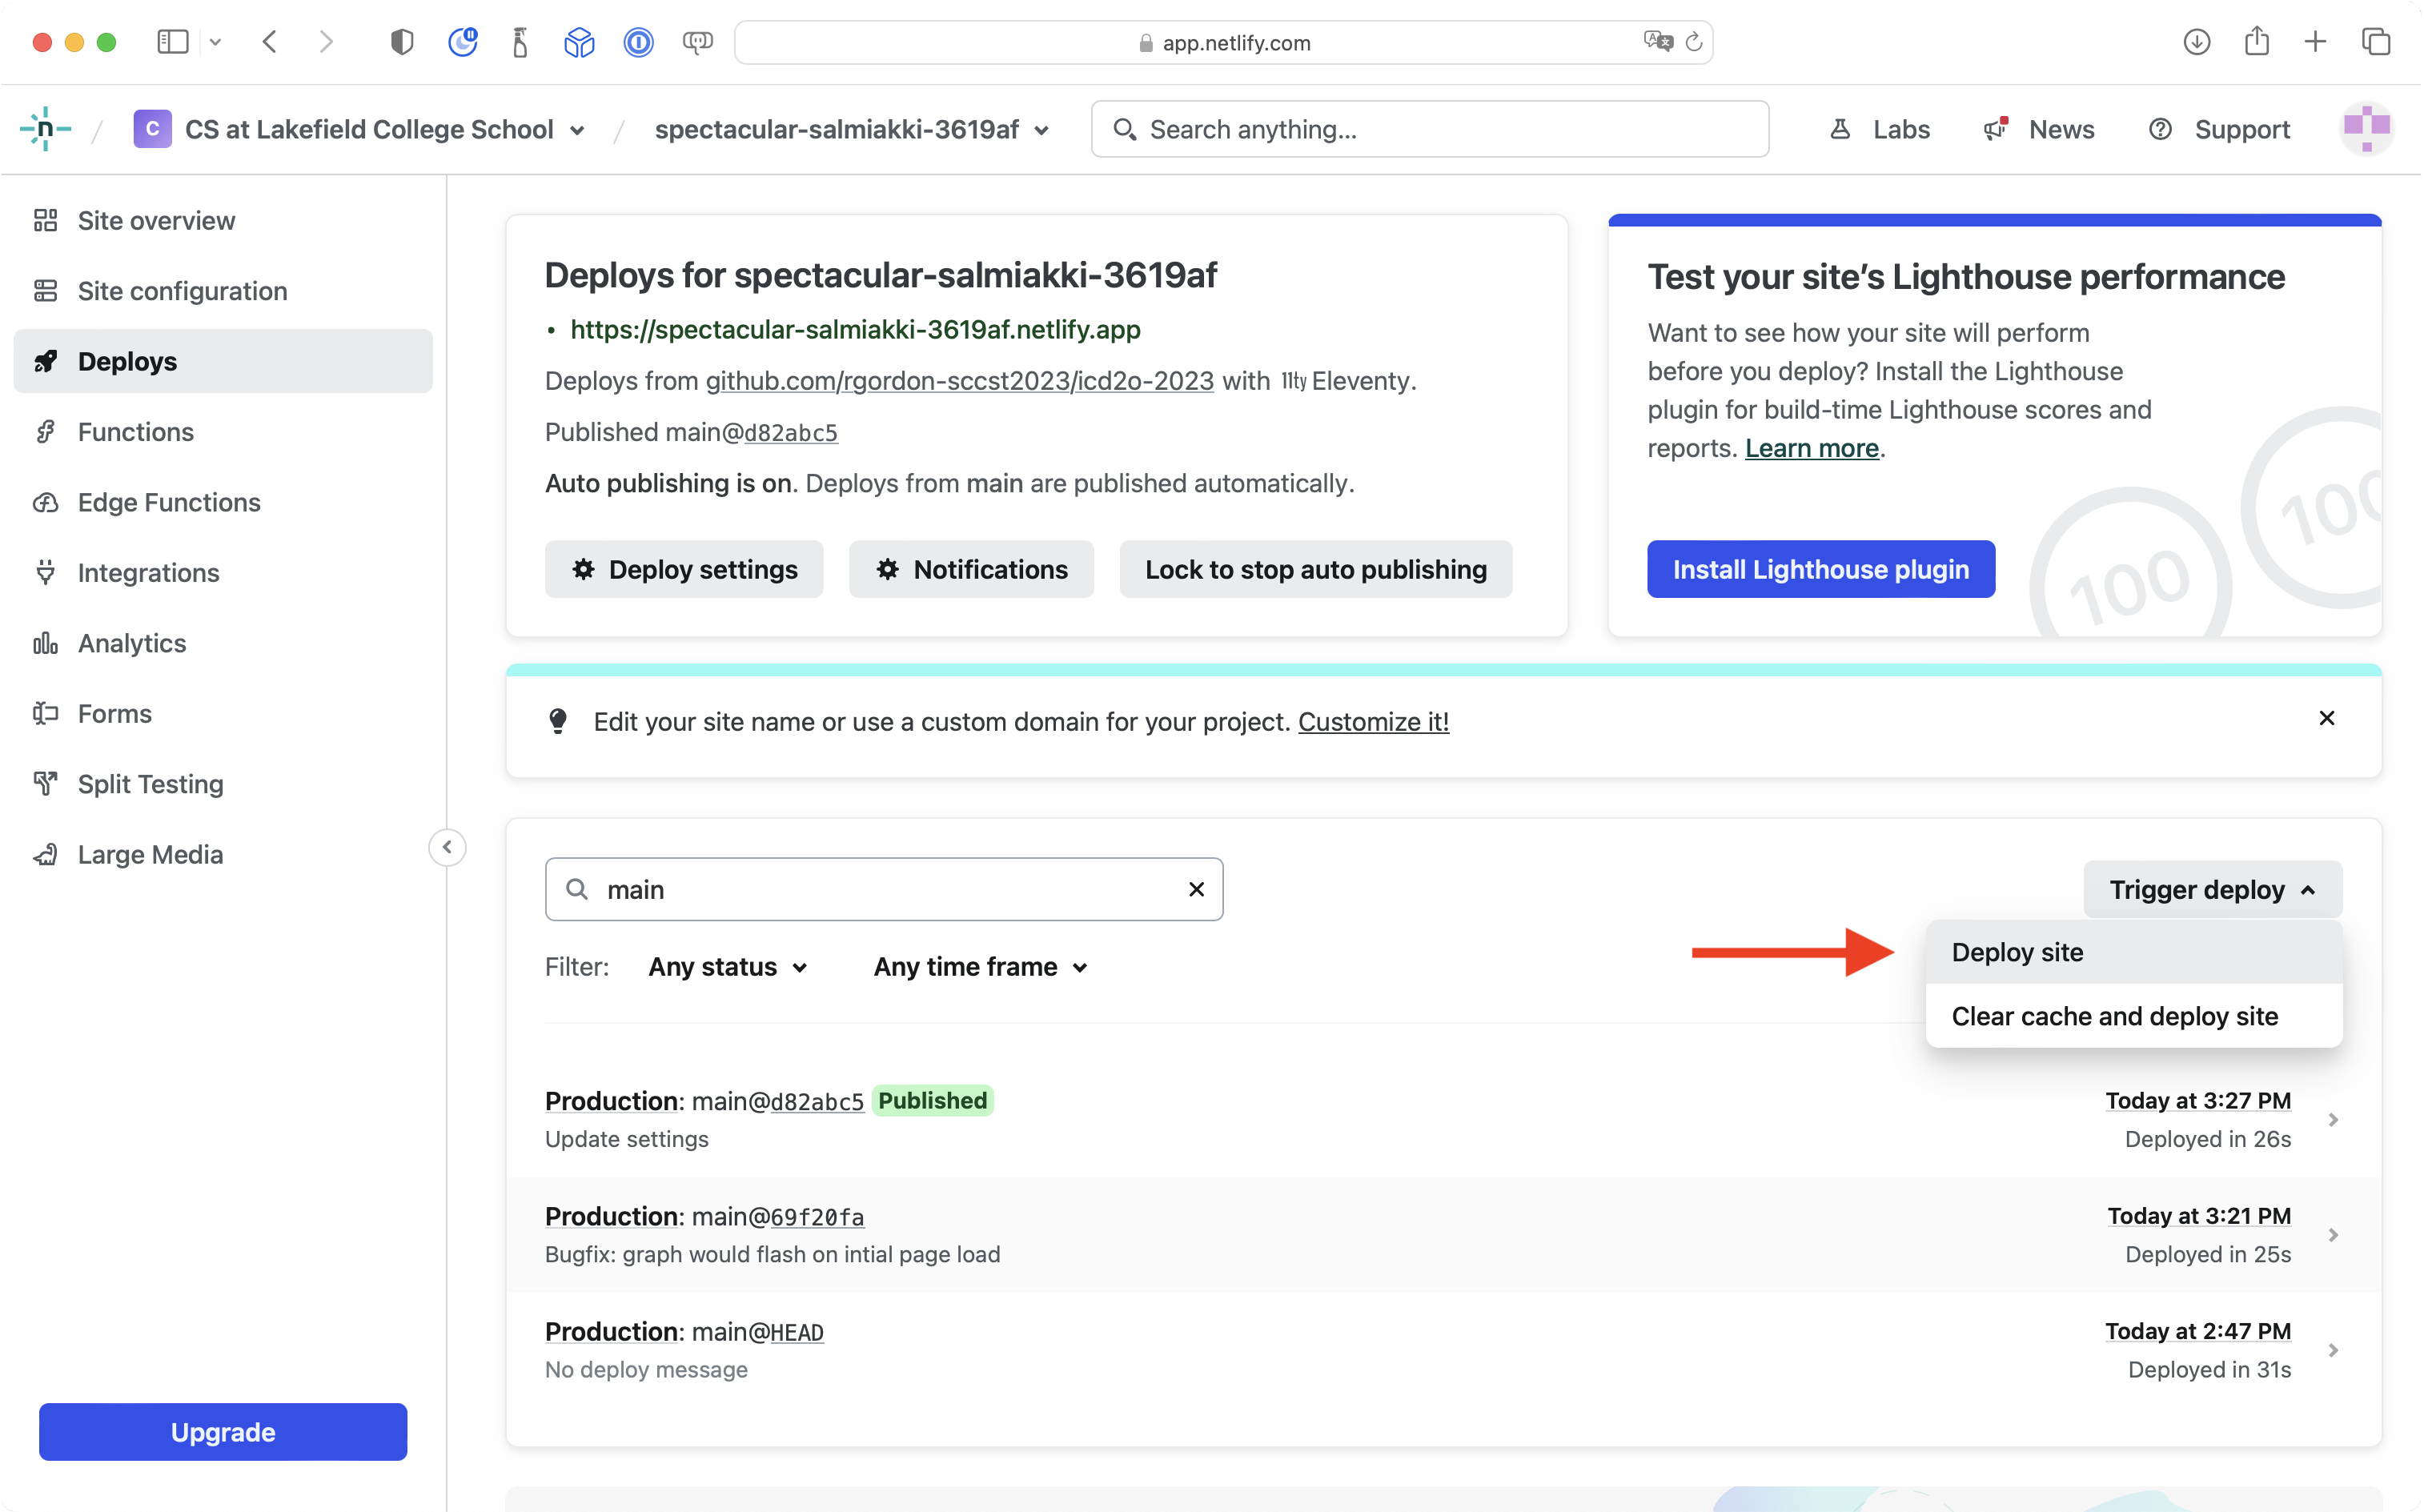This screenshot has height=1512, width=2424.
Task: Collapse the Trigger deploy dropdown
Action: pyautogui.click(x=2212, y=889)
